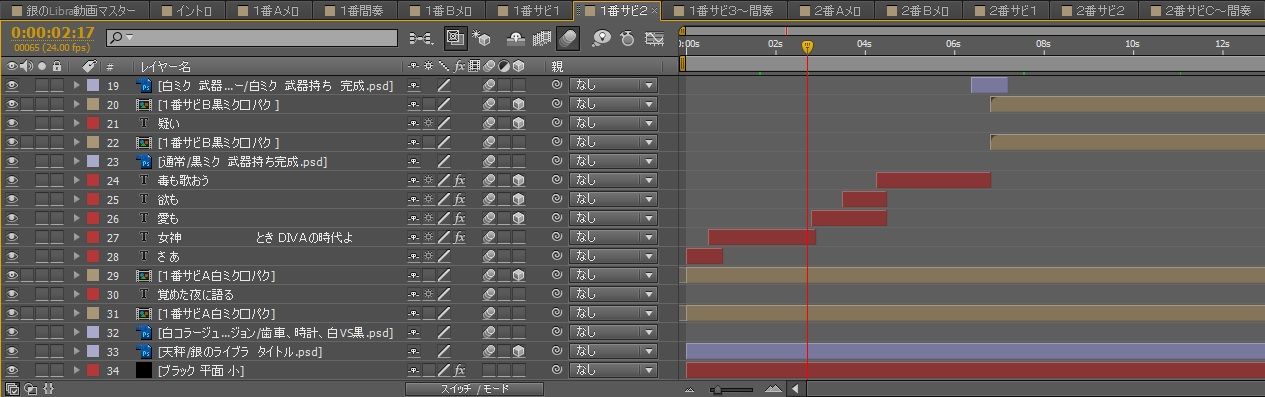Click the current timecode 0:00:02:17
Viewport: 1265px width, 397px height.
(x=52, y=33)
